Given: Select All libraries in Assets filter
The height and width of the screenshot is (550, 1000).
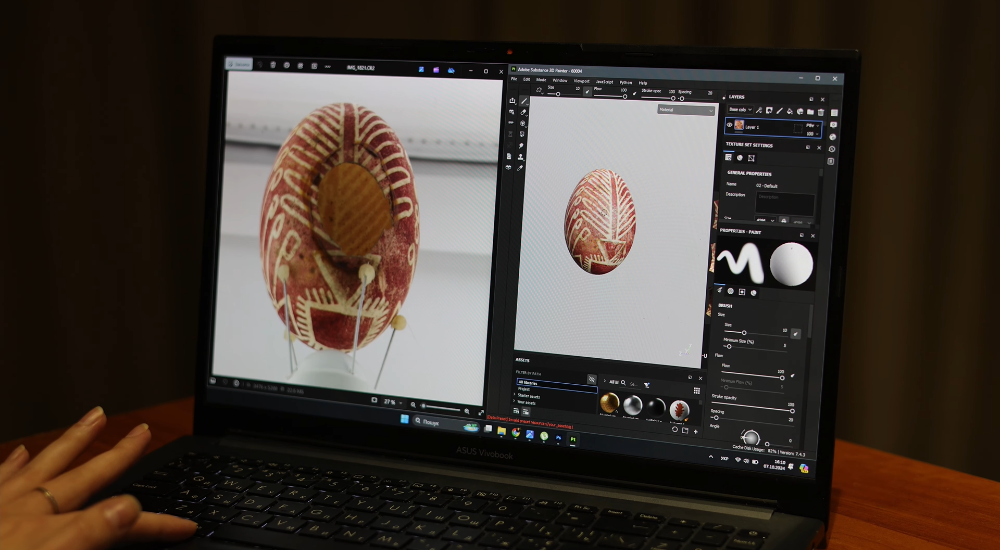Looking at the screenshot, I should click(556, 384).
